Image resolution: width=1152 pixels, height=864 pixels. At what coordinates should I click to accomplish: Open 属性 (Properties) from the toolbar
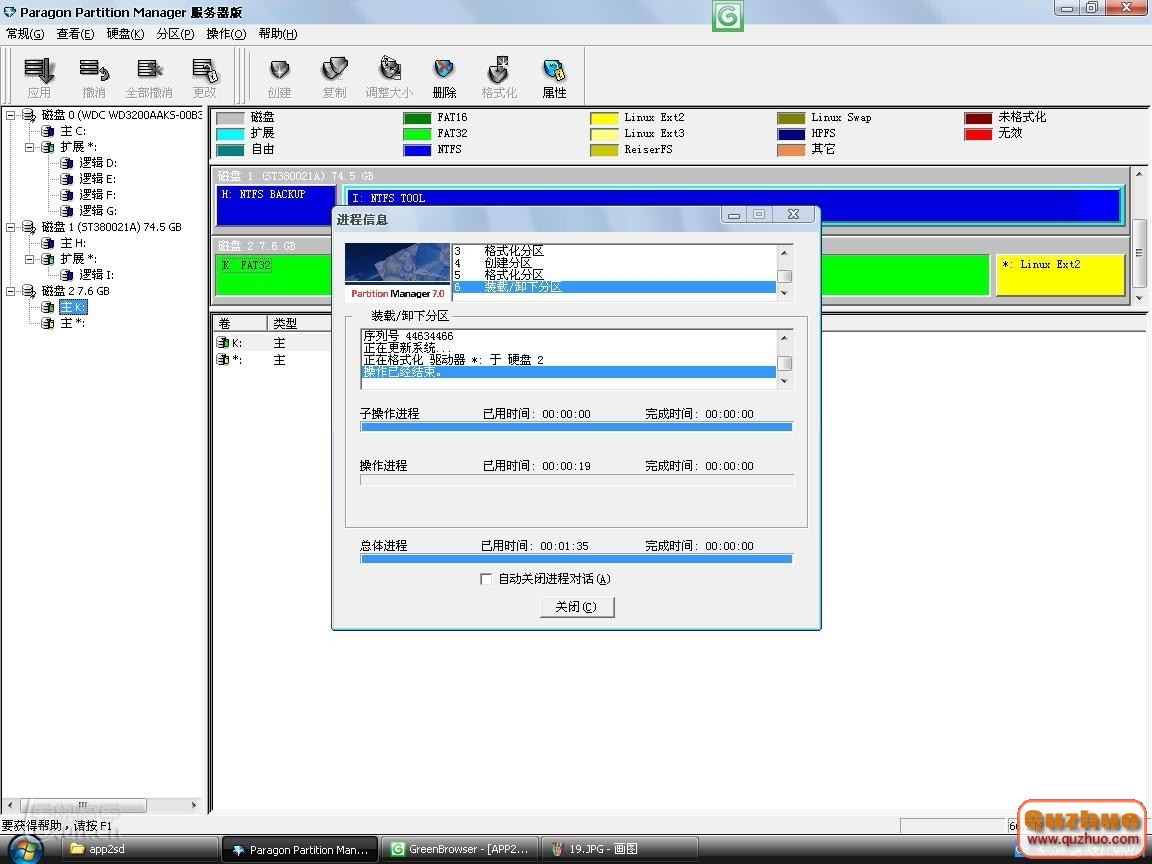tap(554, 71)
